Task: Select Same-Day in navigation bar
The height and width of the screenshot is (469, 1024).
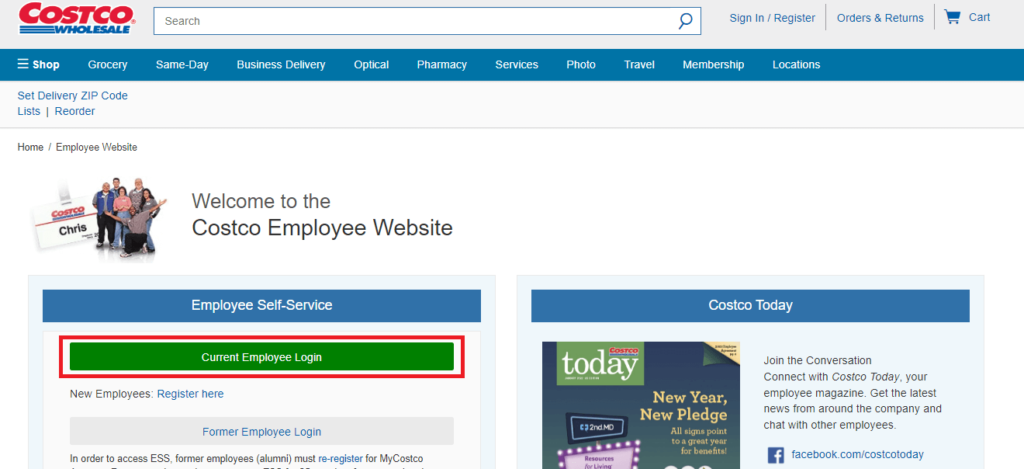Action: tap(182, 65)
